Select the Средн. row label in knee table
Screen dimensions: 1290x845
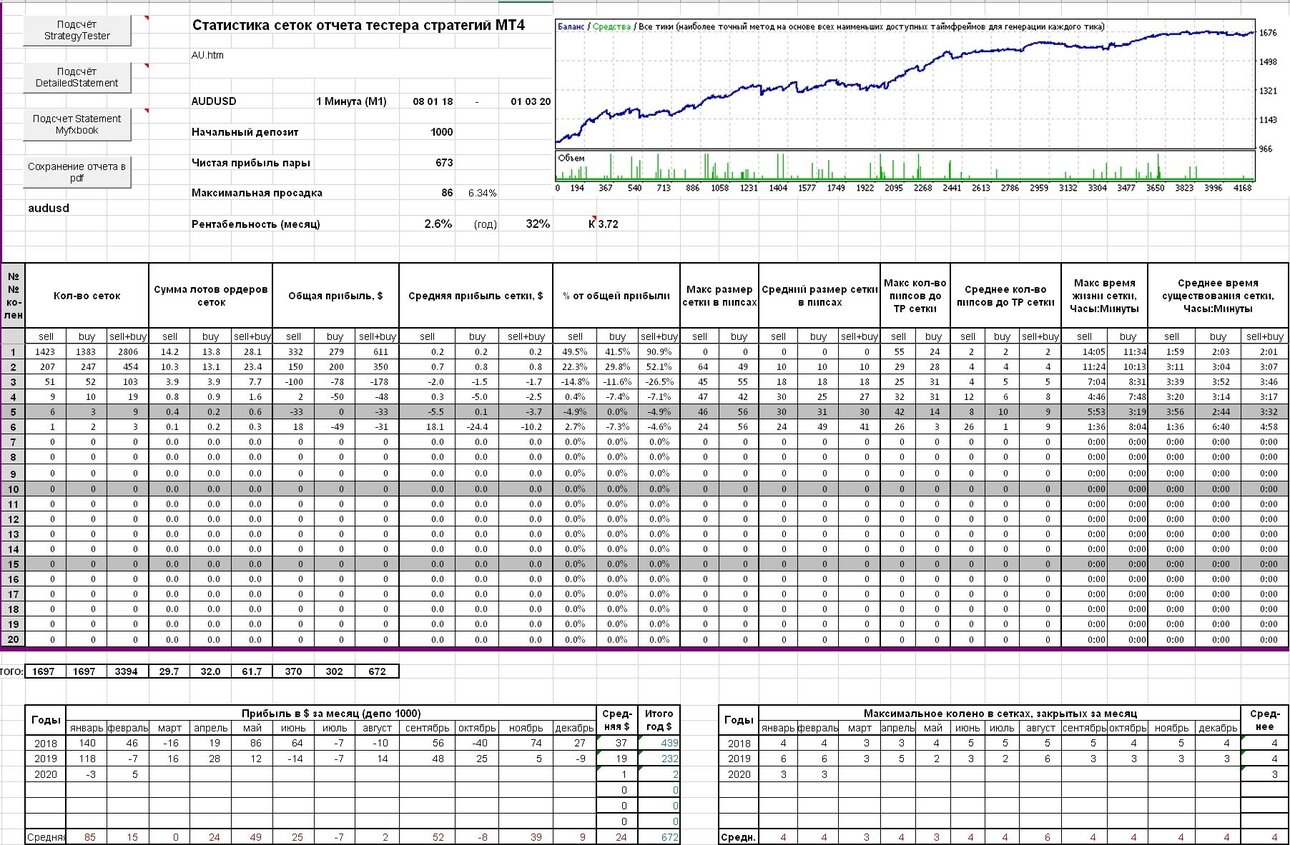pos(738,837)
